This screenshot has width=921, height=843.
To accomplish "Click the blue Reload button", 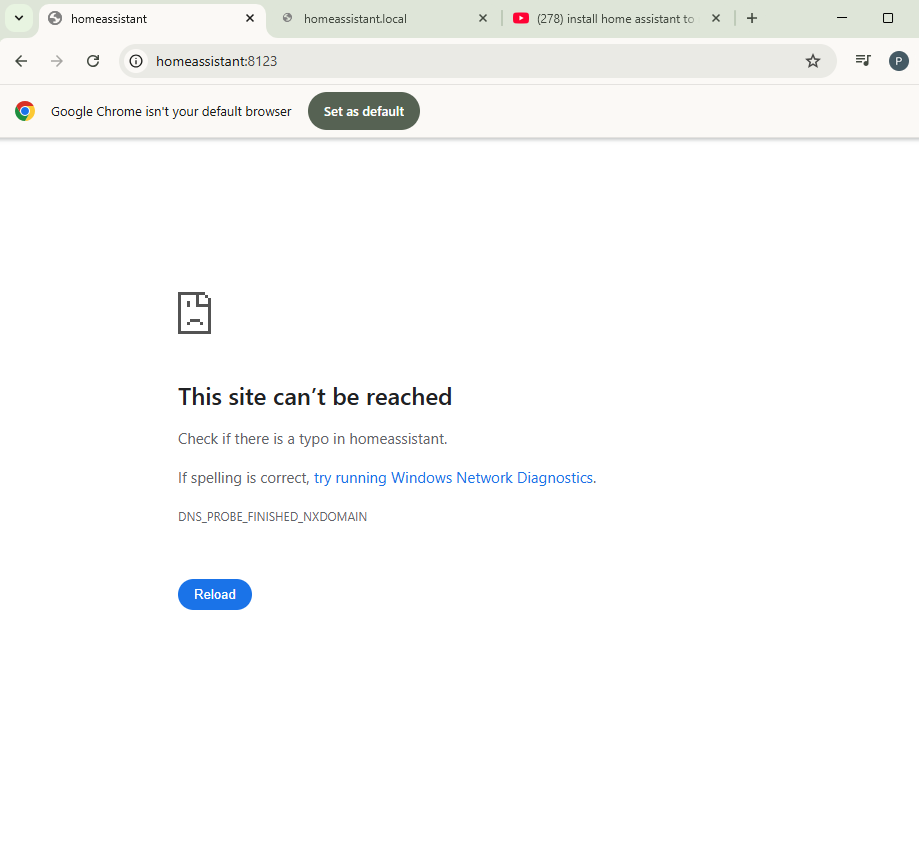I will pyautogui.click(x=214, y=594).
